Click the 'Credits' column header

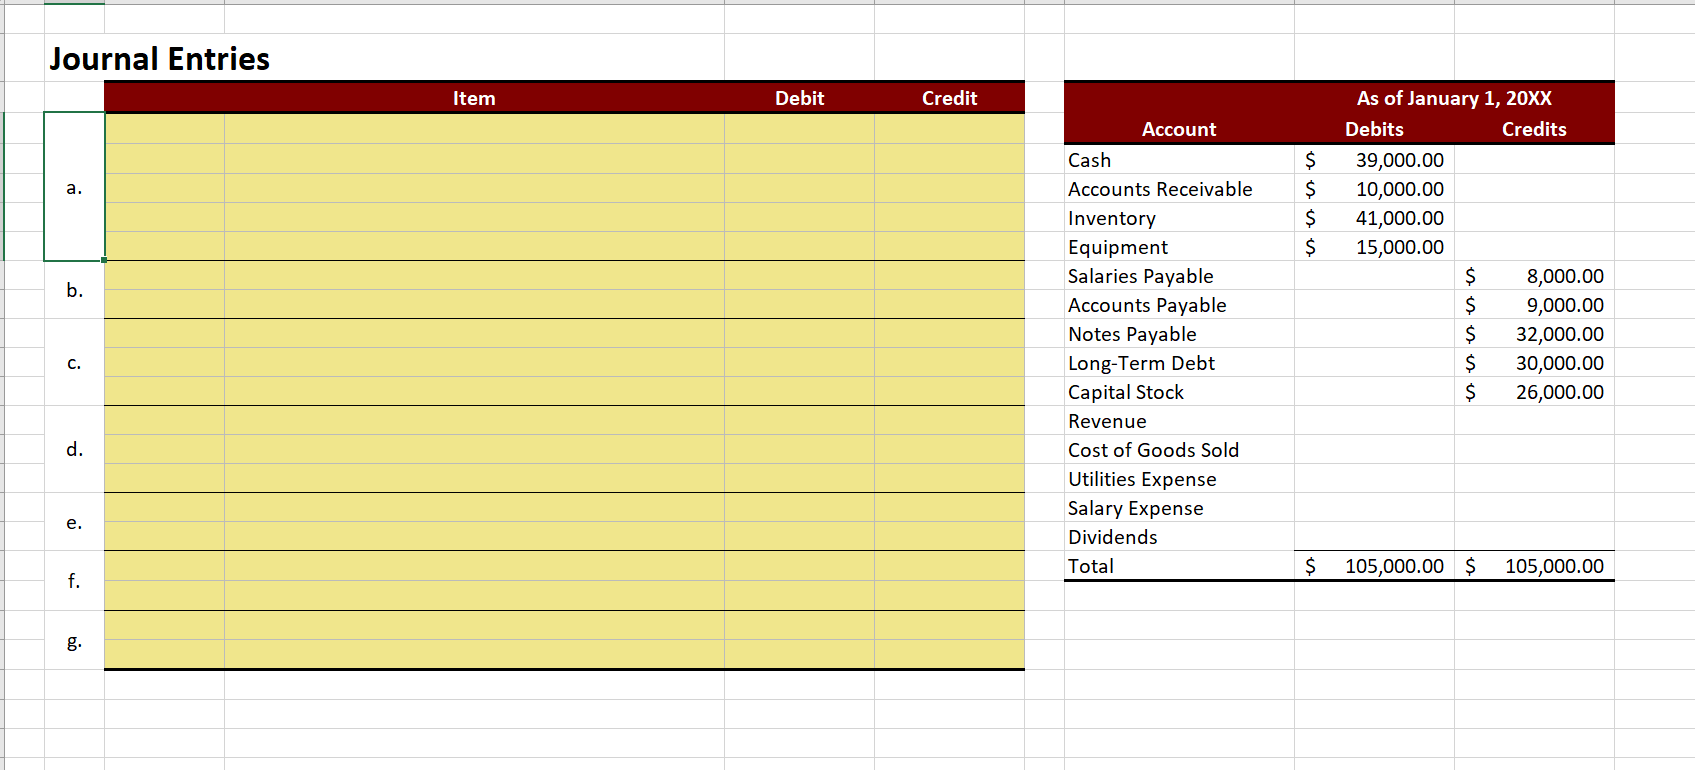point(1534,129)
